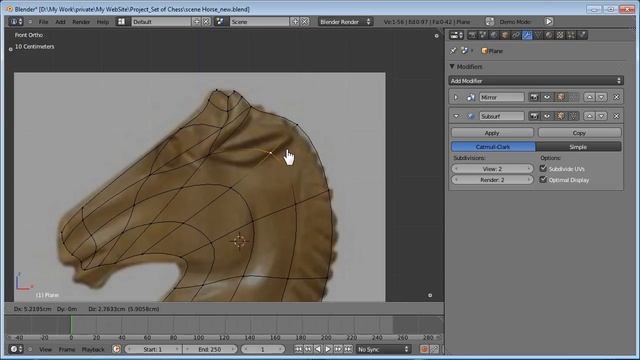Open the Particles properties tab icon
Screen dimensions: 640x360
[x=571, y=35]
